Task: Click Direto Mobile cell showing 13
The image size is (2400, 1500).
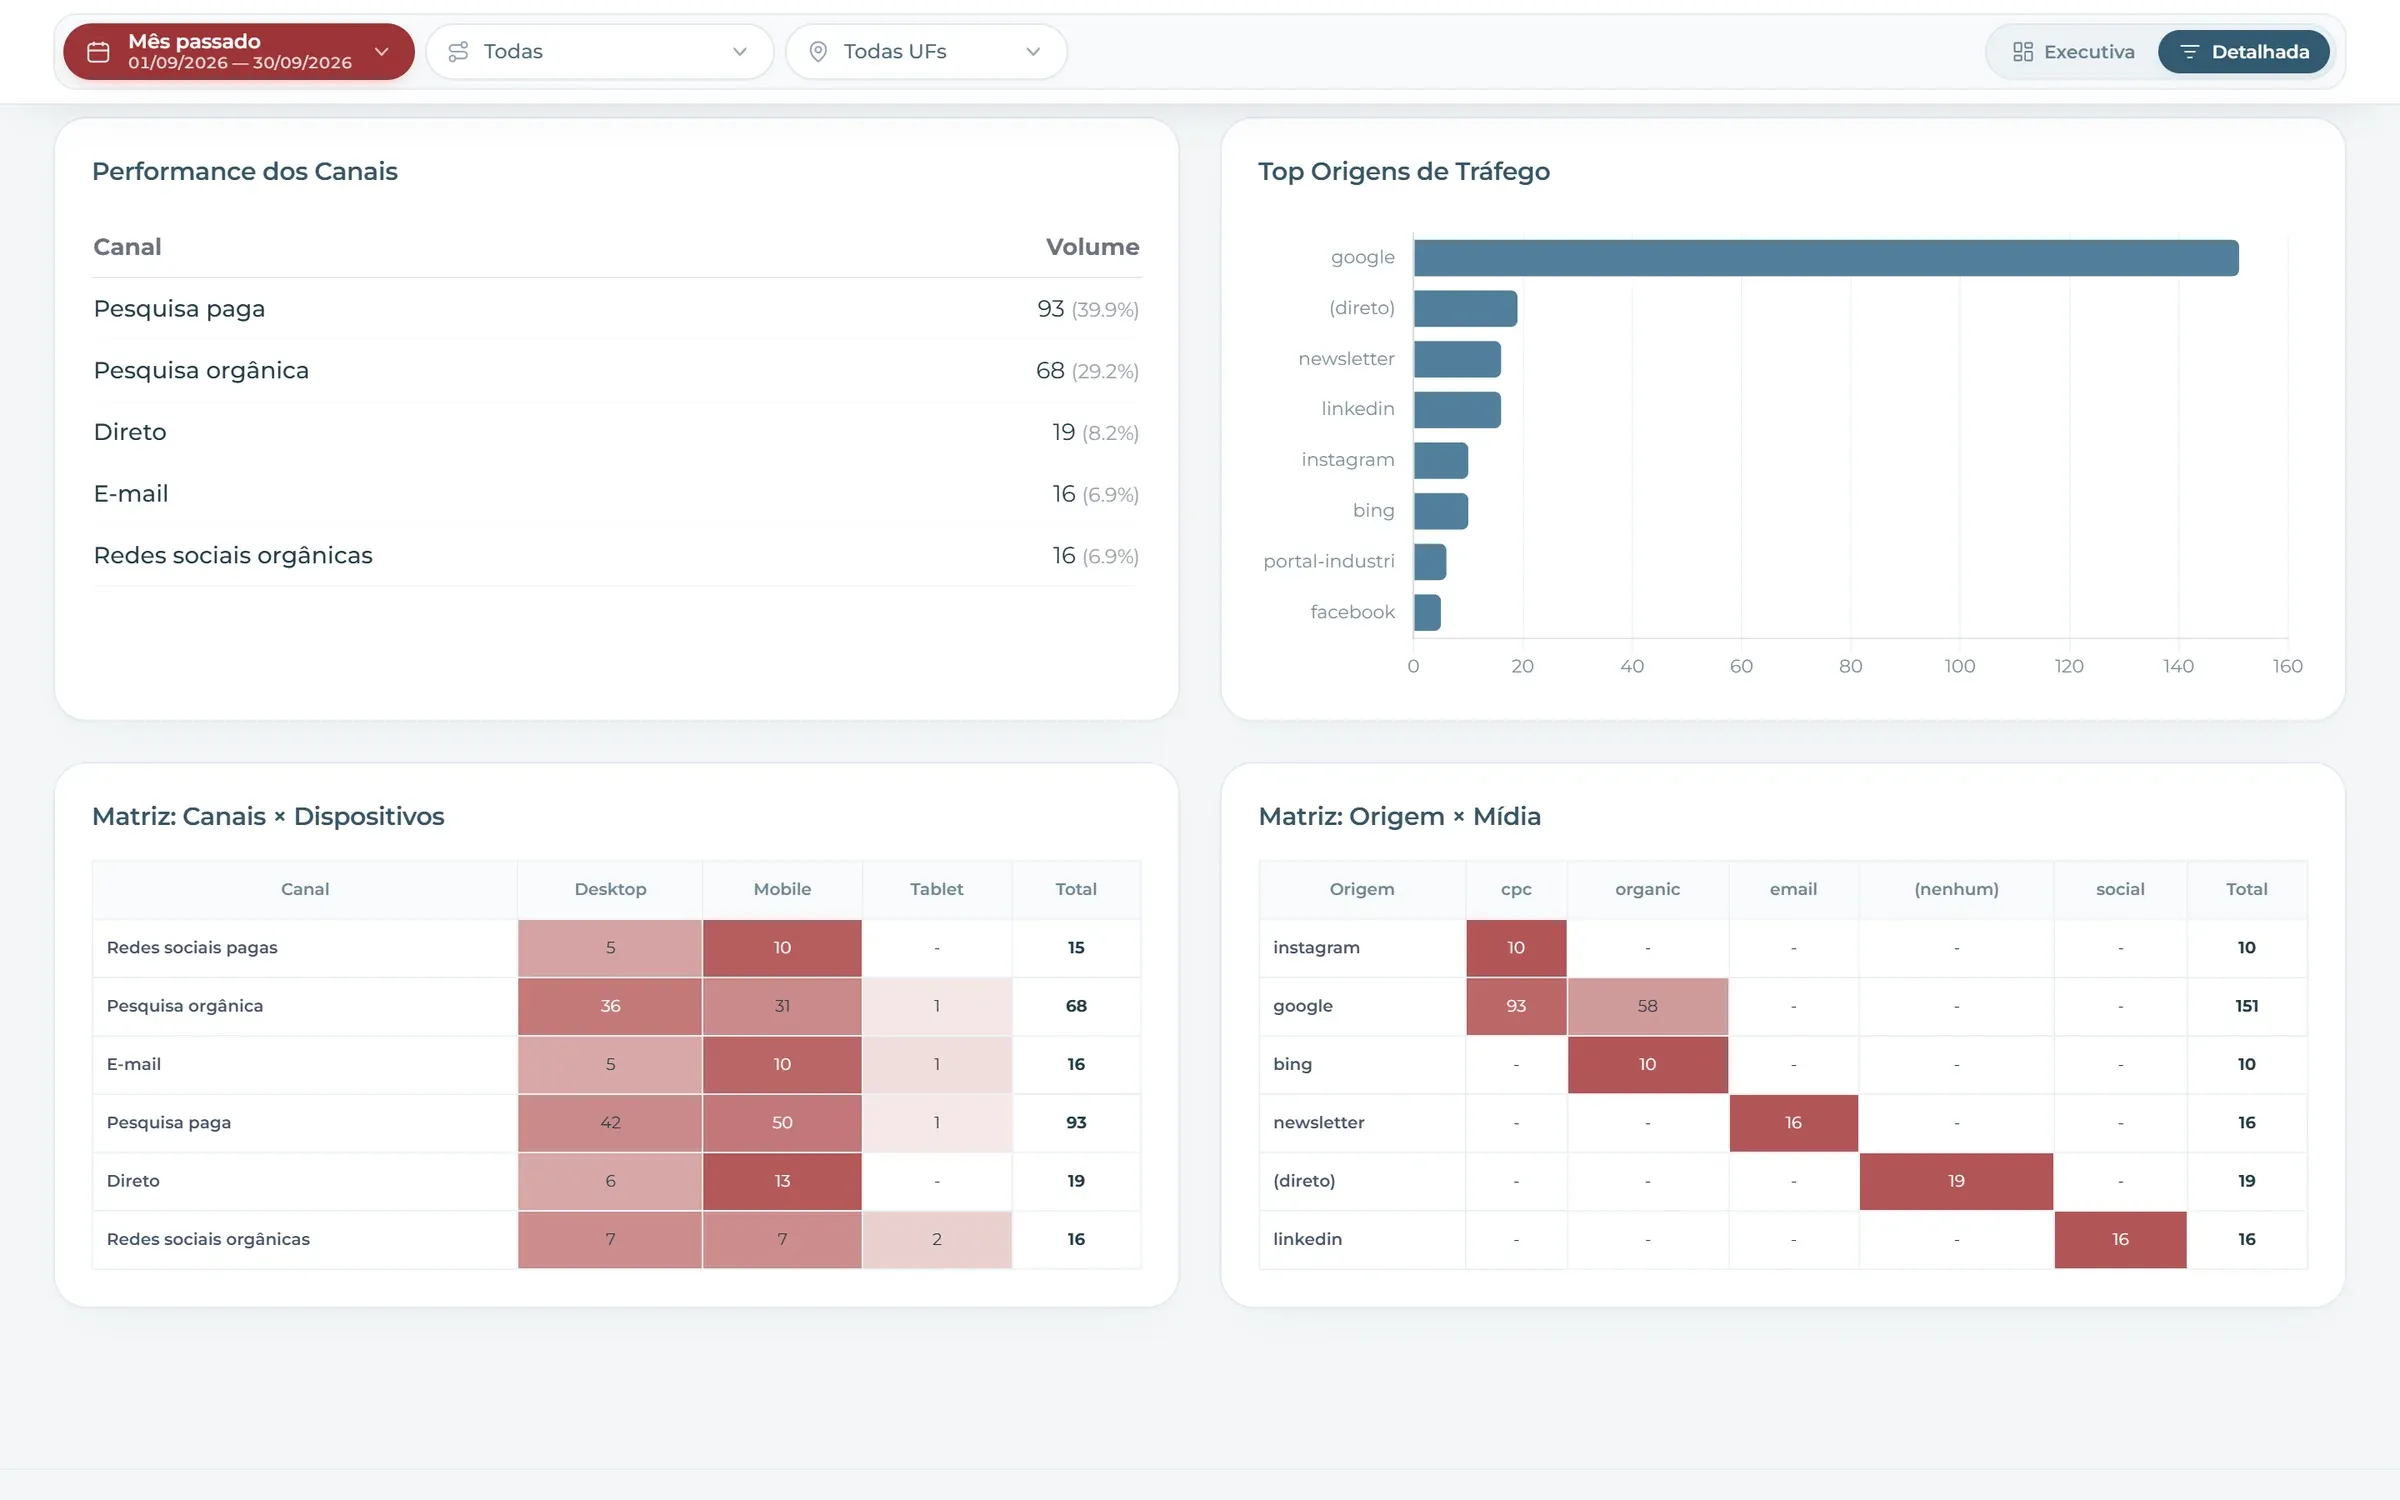Action: pyautogui.click(x=782, y=1181)
